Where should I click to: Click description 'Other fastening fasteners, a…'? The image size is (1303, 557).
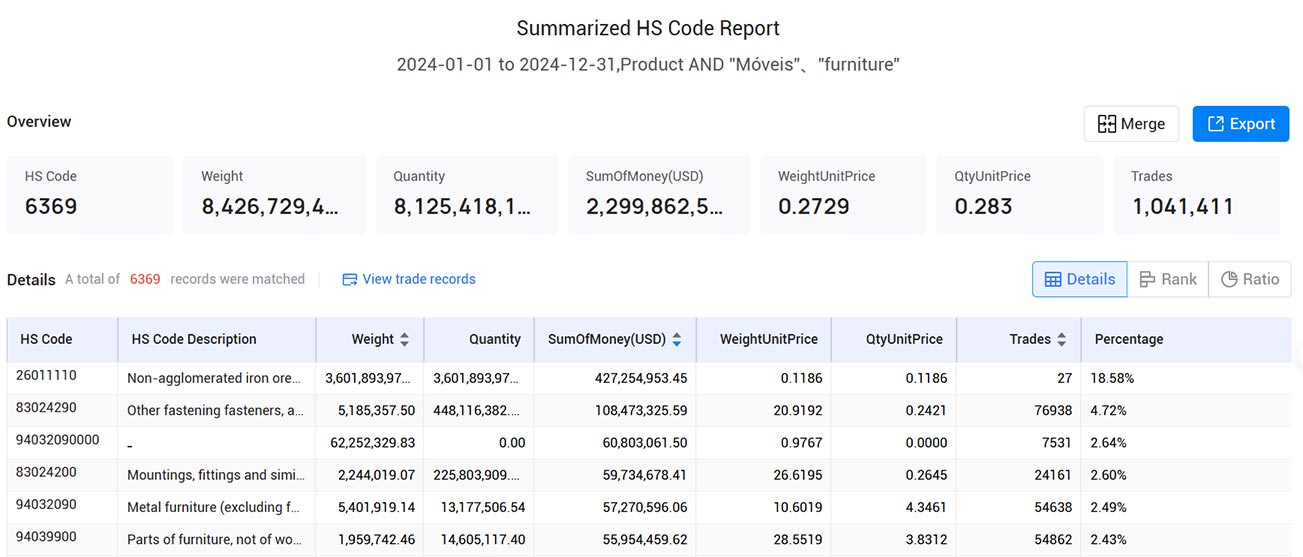tap(215, 410)
